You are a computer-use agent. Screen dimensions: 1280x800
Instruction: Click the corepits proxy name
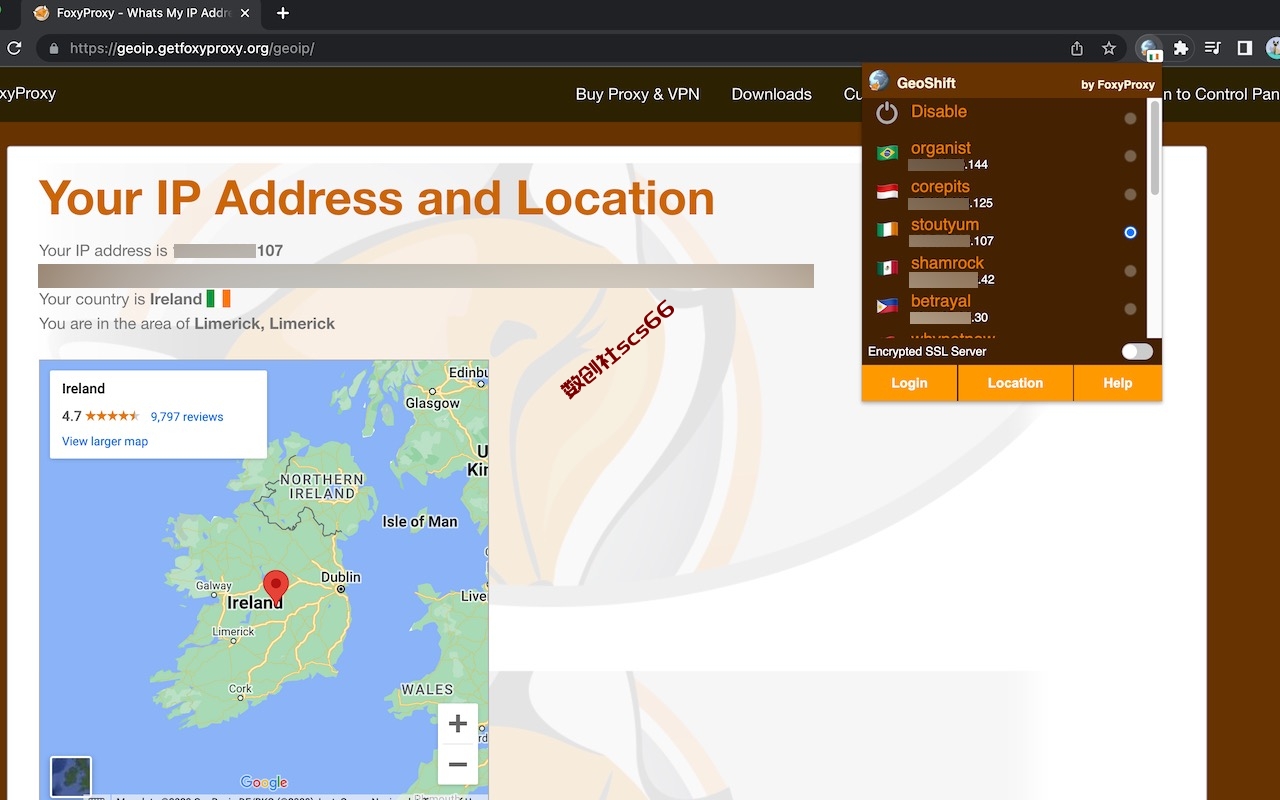[x=940, y=186]
